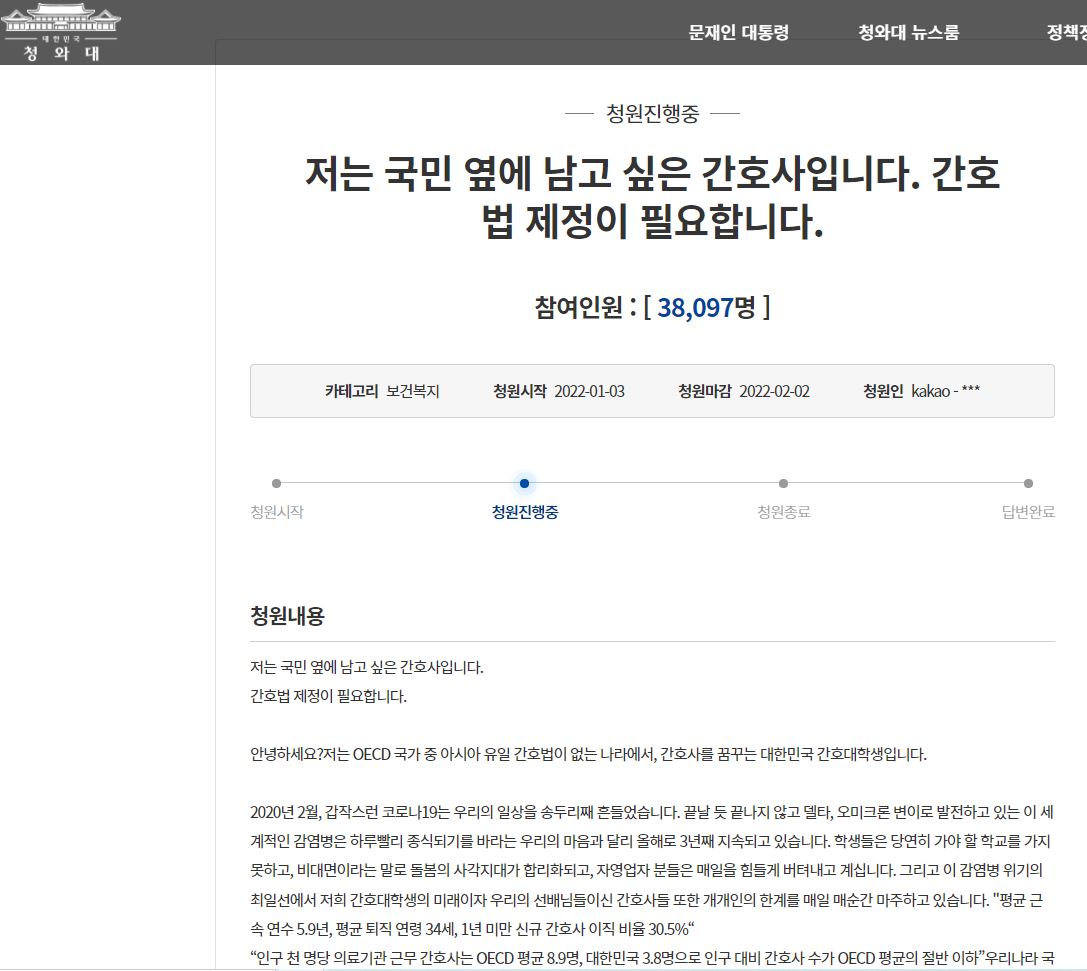
Task: Click the 청원진행중 status header above title
Action: 652,113
